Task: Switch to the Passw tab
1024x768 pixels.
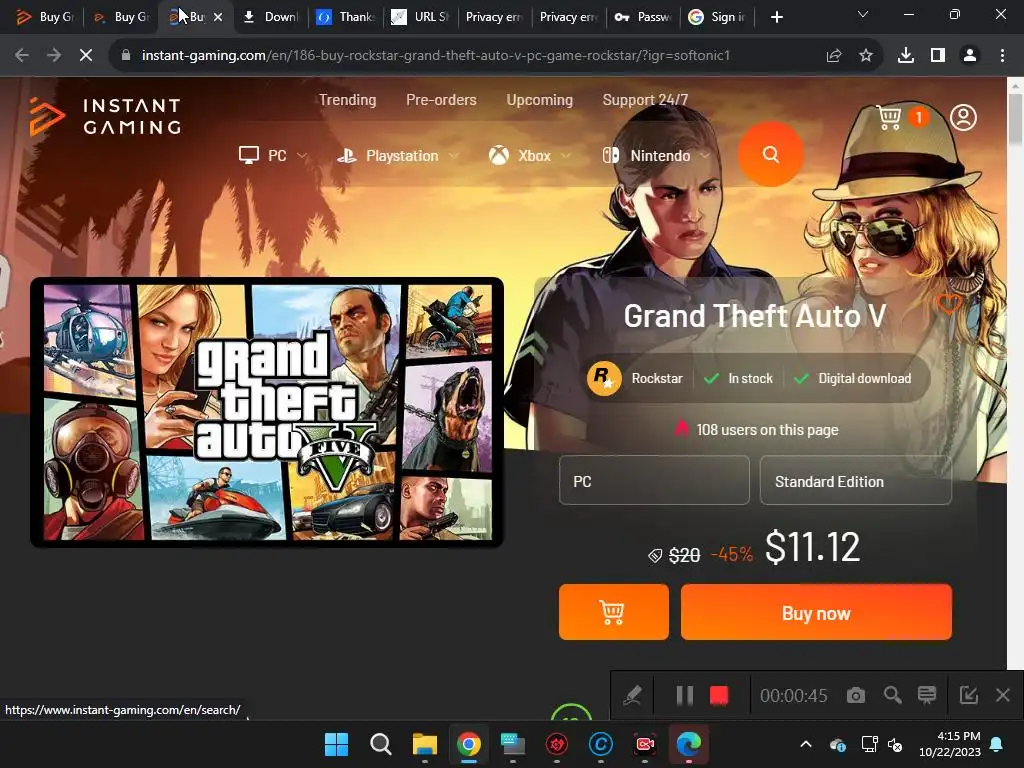Action: click(643, 17)
